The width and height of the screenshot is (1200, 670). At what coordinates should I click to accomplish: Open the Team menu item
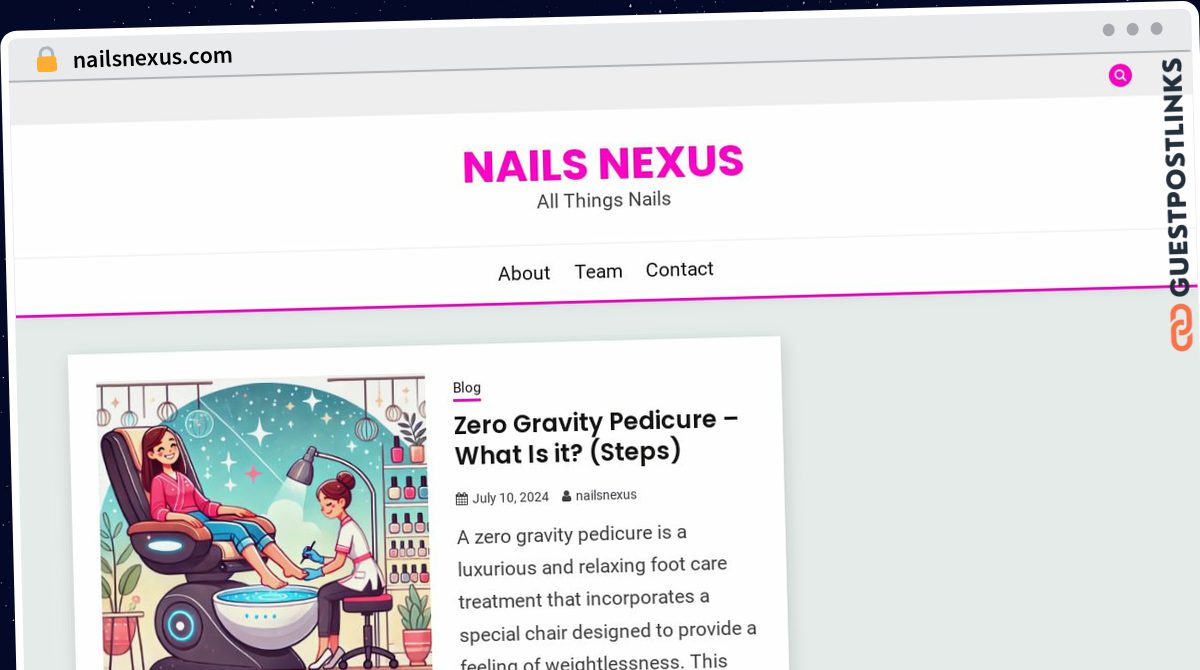598,271
